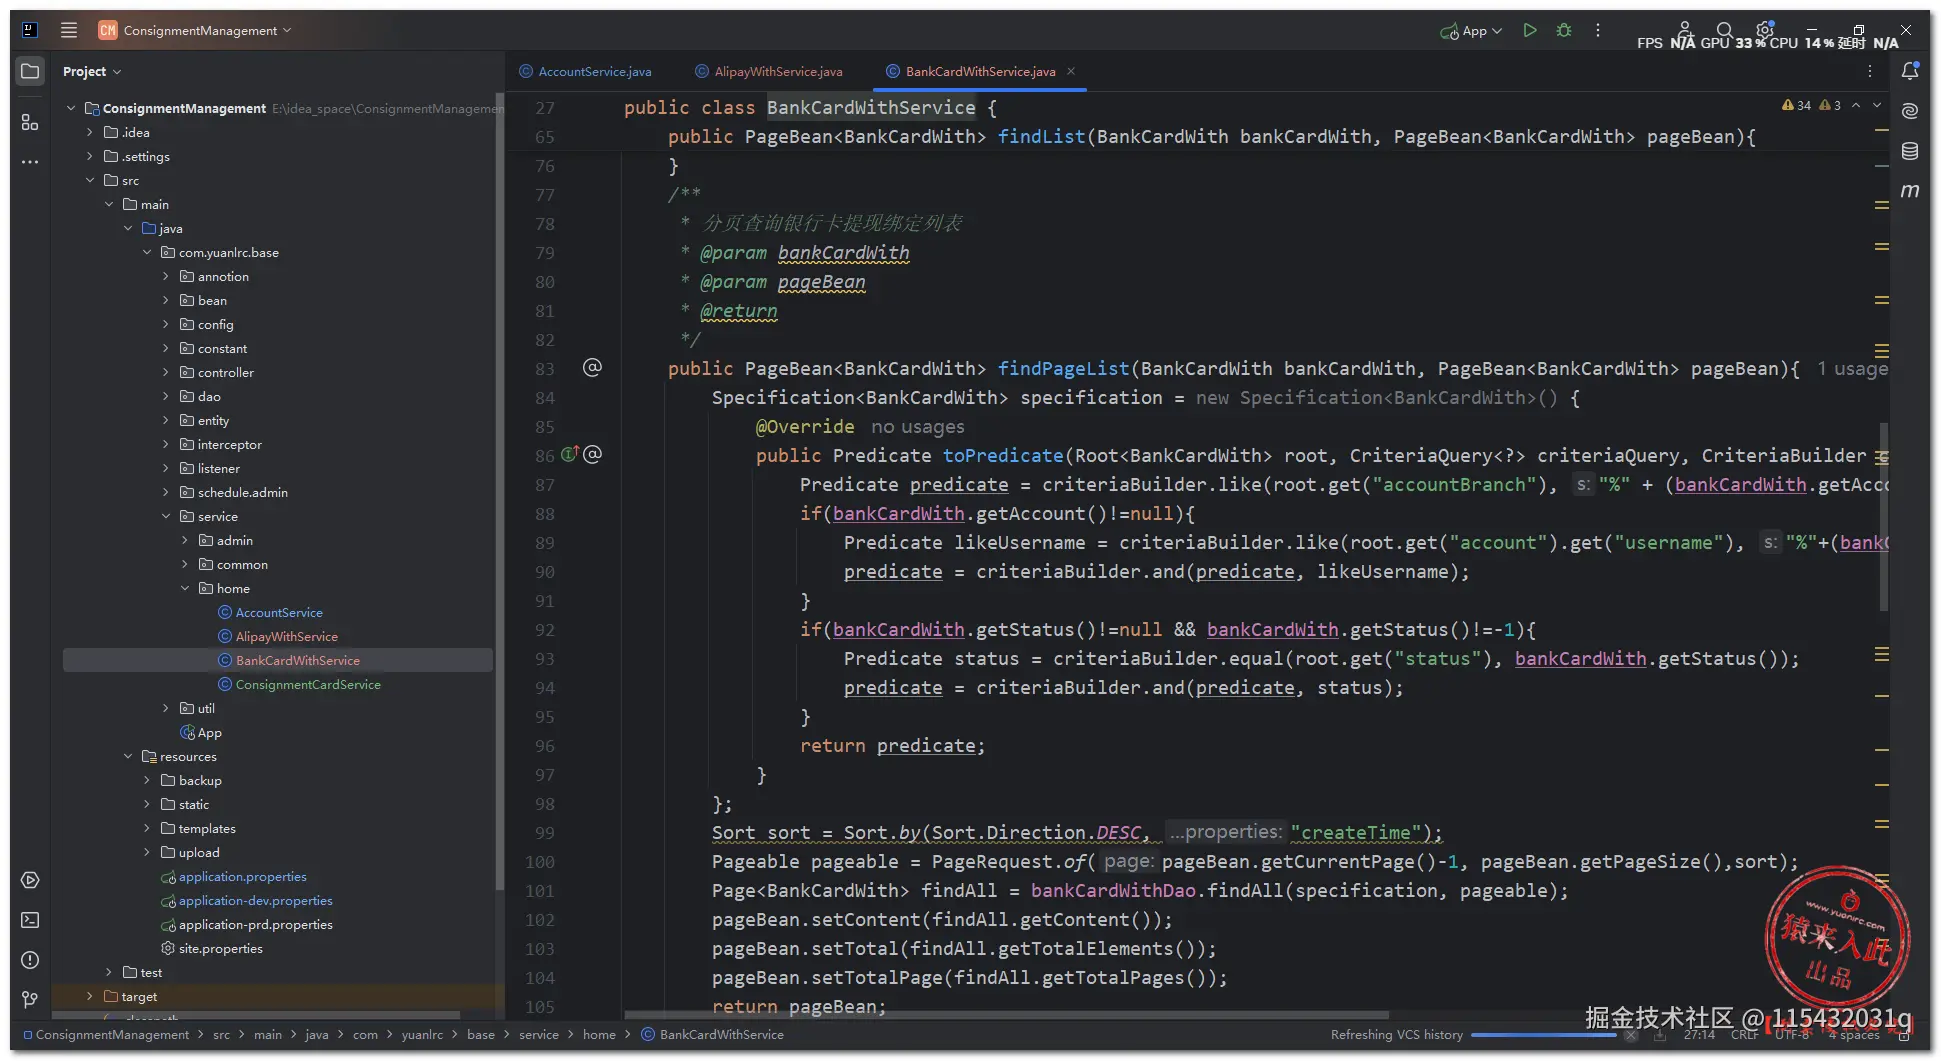Image resolution: width=1941 pixels, height=1061 pixels.
Task: Open the Problems tool window
Action: coord(30,960)
